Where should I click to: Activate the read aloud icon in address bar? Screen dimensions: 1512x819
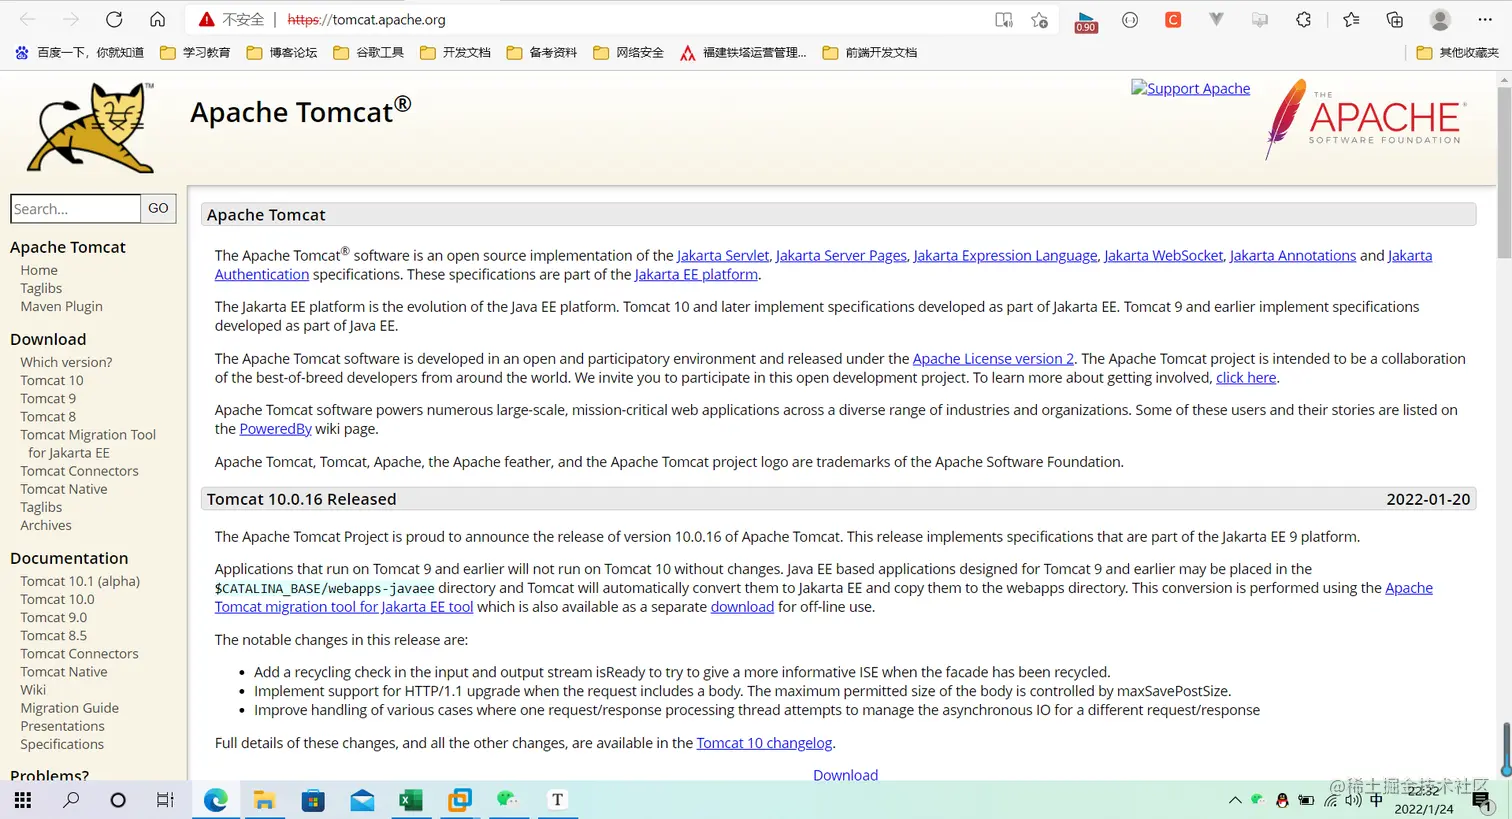pyautogui.click(x=1004, y=19)
